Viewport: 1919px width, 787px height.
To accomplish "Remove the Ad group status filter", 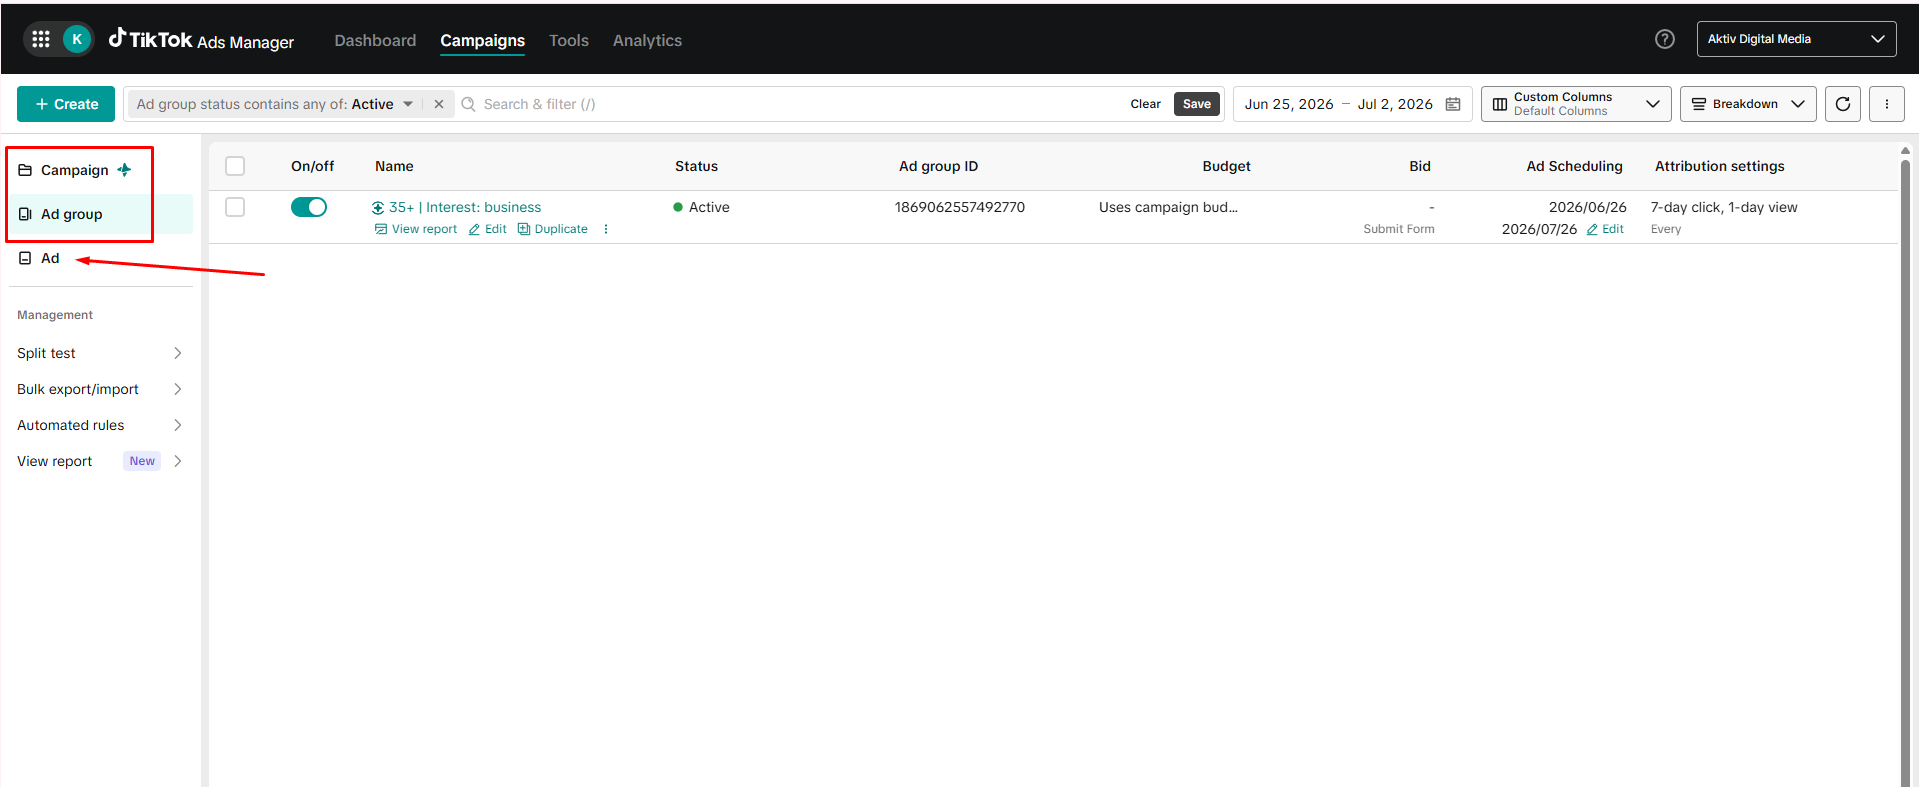I will coord(438,104).
